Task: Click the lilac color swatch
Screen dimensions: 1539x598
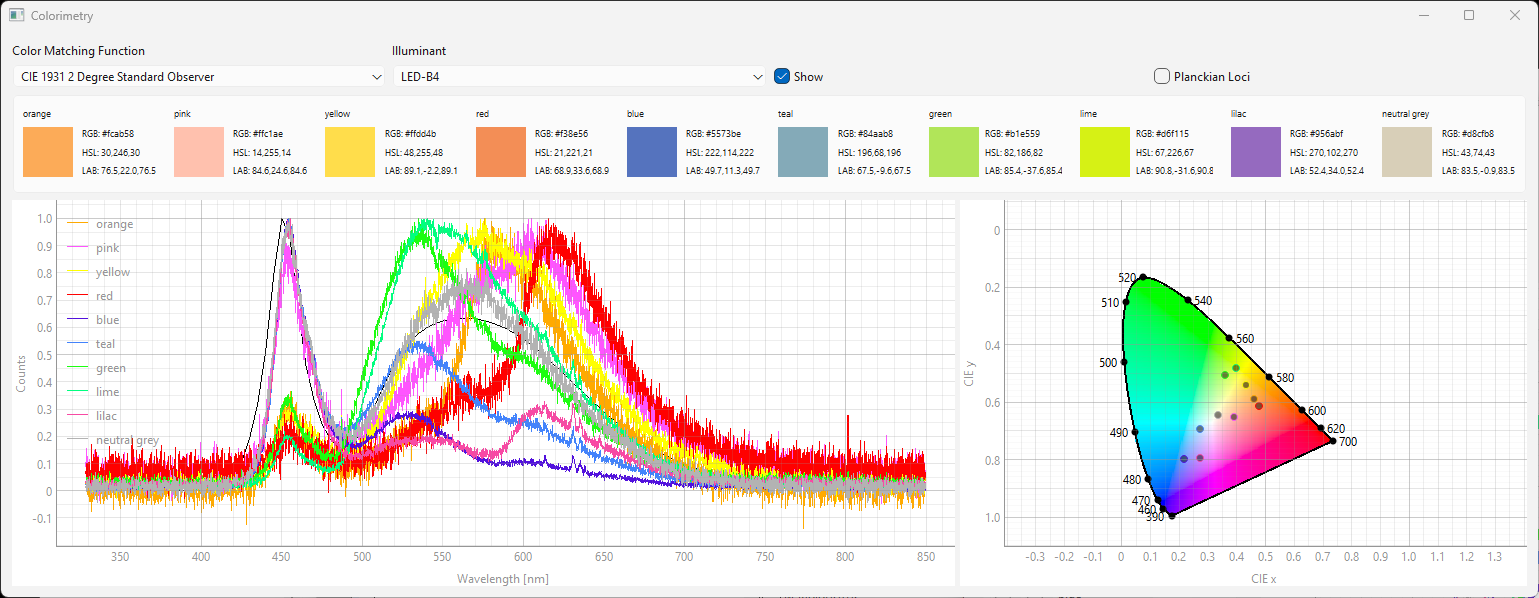Action: click(x=1256, y=152)
